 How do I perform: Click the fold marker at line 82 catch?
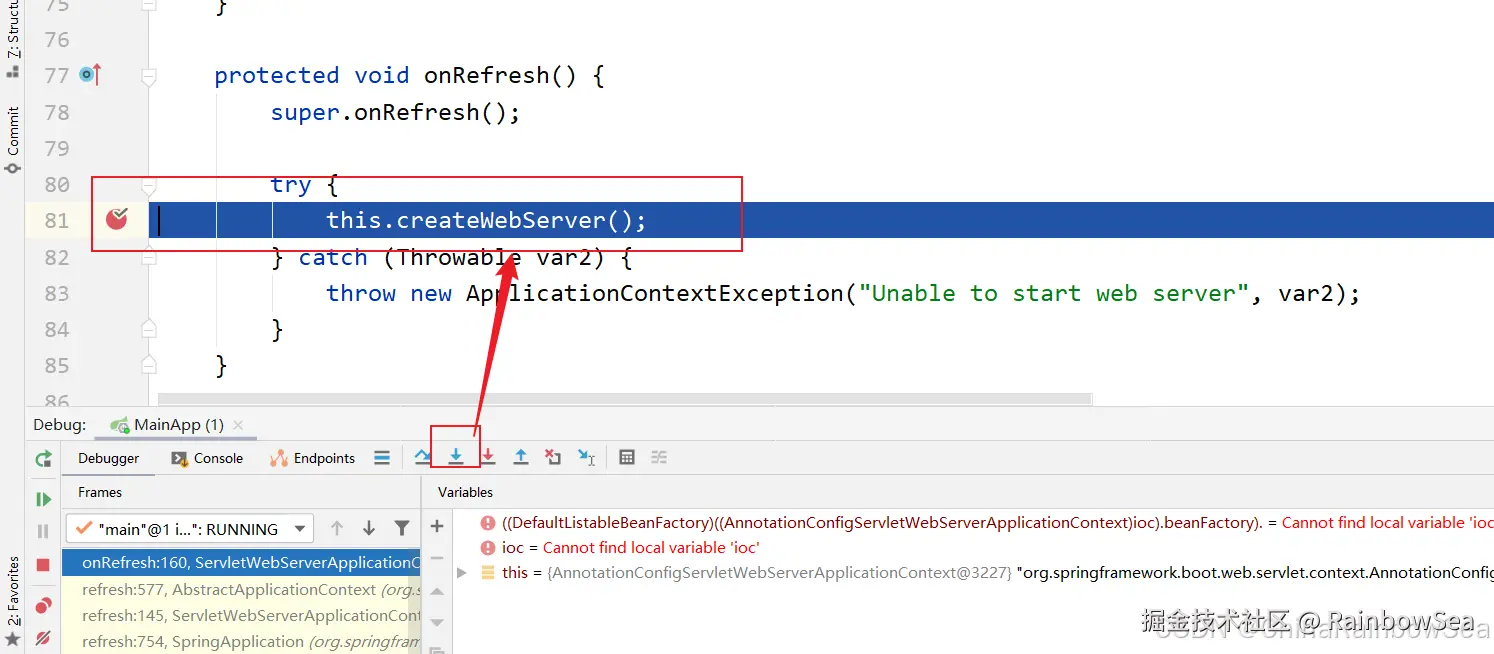(x=149, y=257)
